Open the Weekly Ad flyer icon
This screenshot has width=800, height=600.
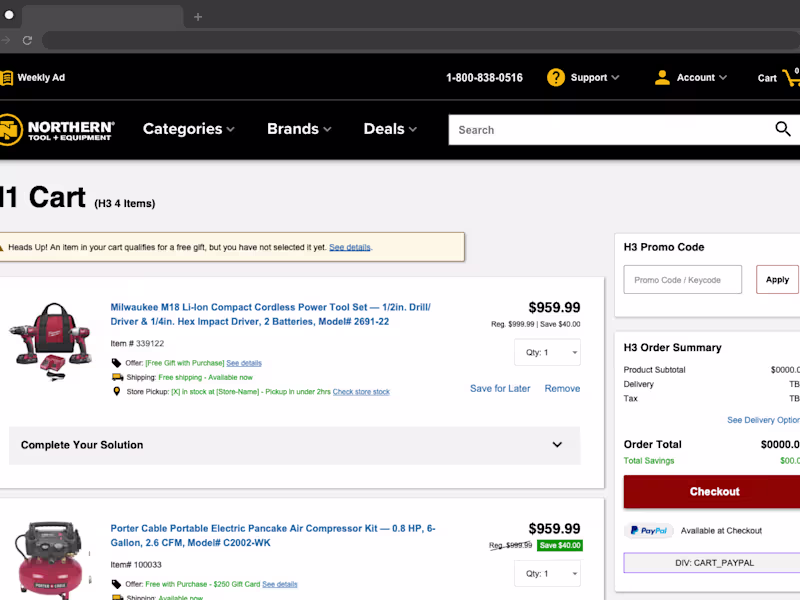(6, 78)
